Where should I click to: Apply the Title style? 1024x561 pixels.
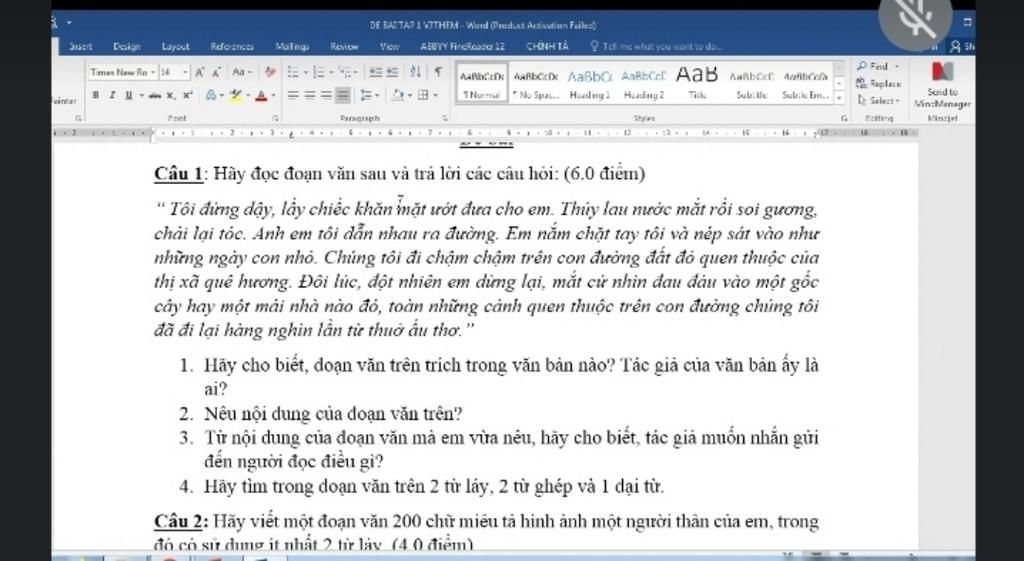696,84
